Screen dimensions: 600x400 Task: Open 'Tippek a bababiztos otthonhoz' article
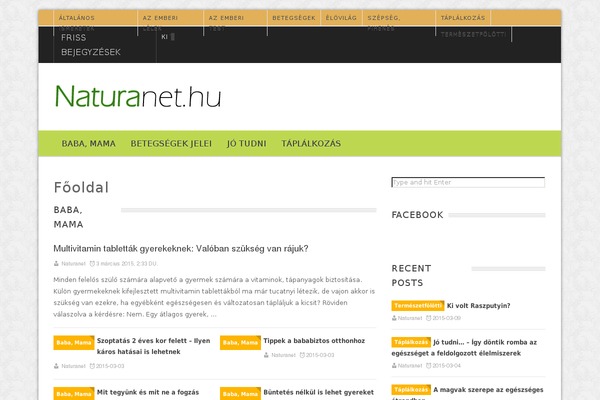click(x=314, y=341)
